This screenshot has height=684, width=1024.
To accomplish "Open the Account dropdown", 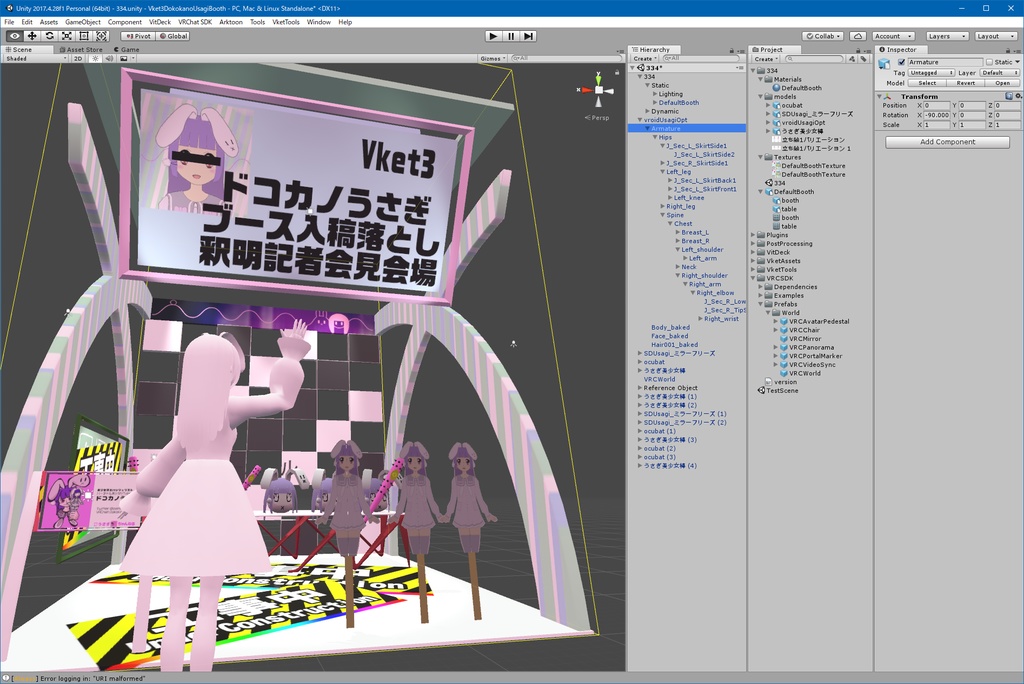I will (893, 36).
